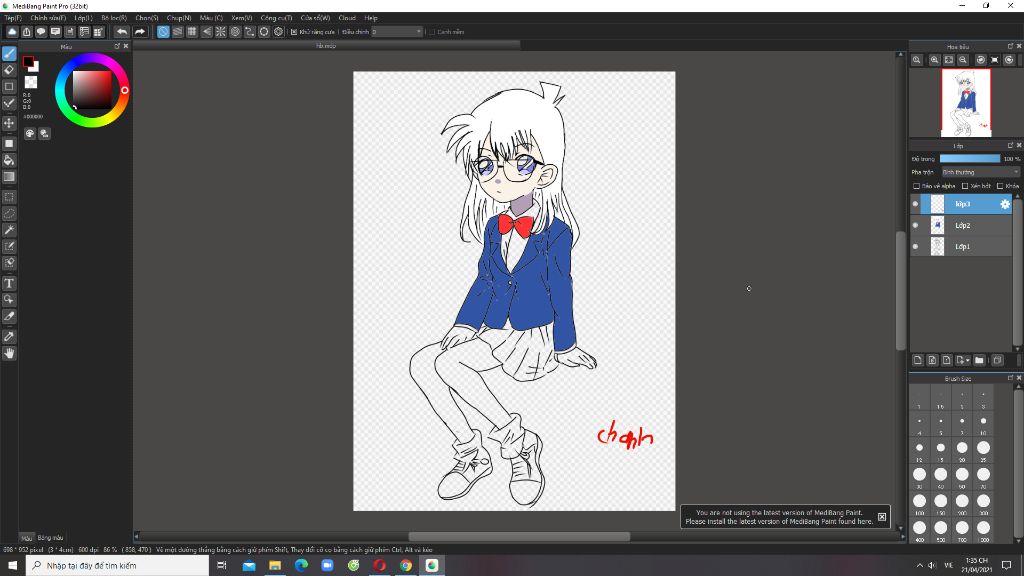Select the Select Pen tool
This screenshot has width=1024, height=576.
tap(9, 246)
